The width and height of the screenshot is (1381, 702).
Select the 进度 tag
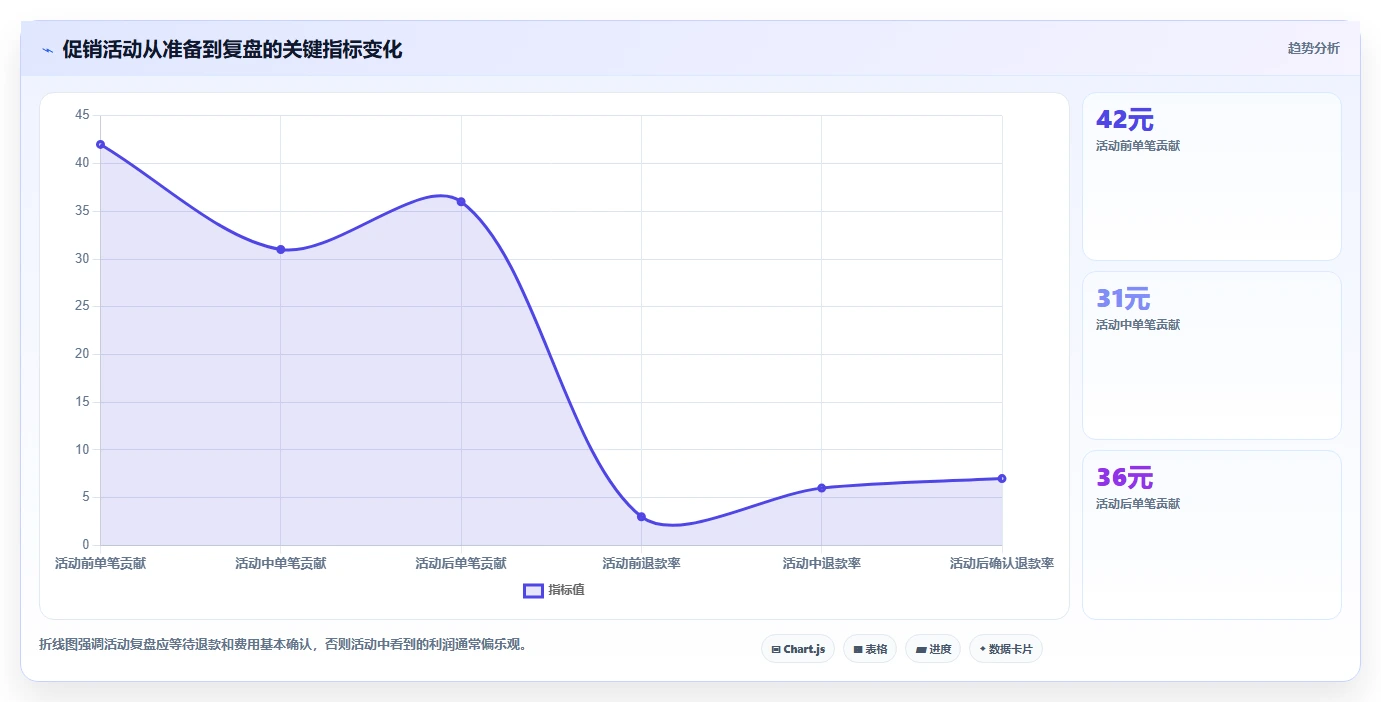click(933, 649)
